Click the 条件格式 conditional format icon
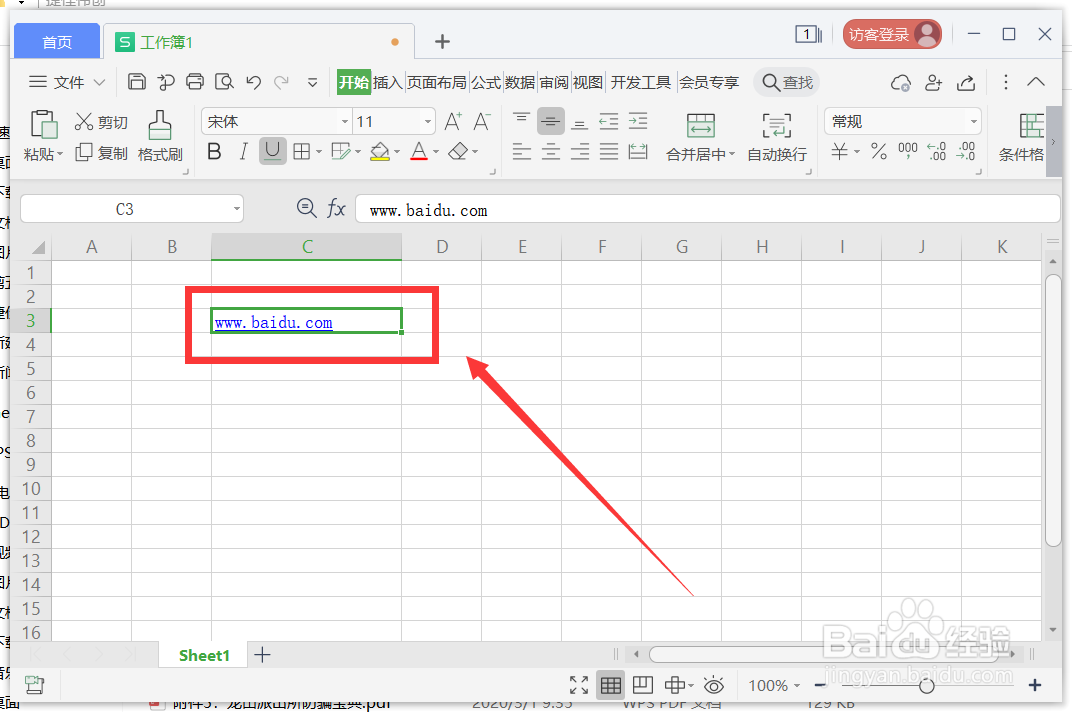This screenshot has width=1072, height=712. [x=1031, y=126]
